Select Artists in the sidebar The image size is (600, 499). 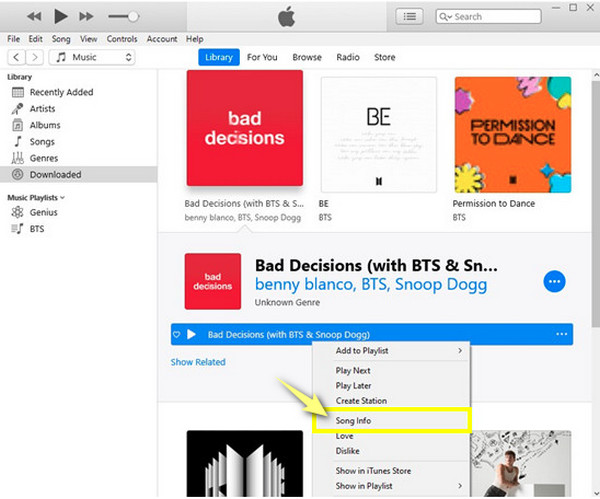[78, 109]
